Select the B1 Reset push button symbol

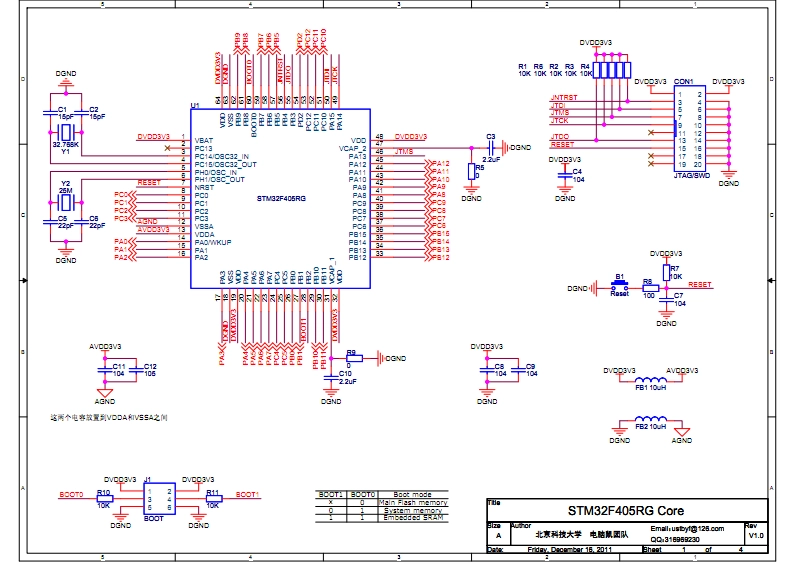click(x=619, y=285)
